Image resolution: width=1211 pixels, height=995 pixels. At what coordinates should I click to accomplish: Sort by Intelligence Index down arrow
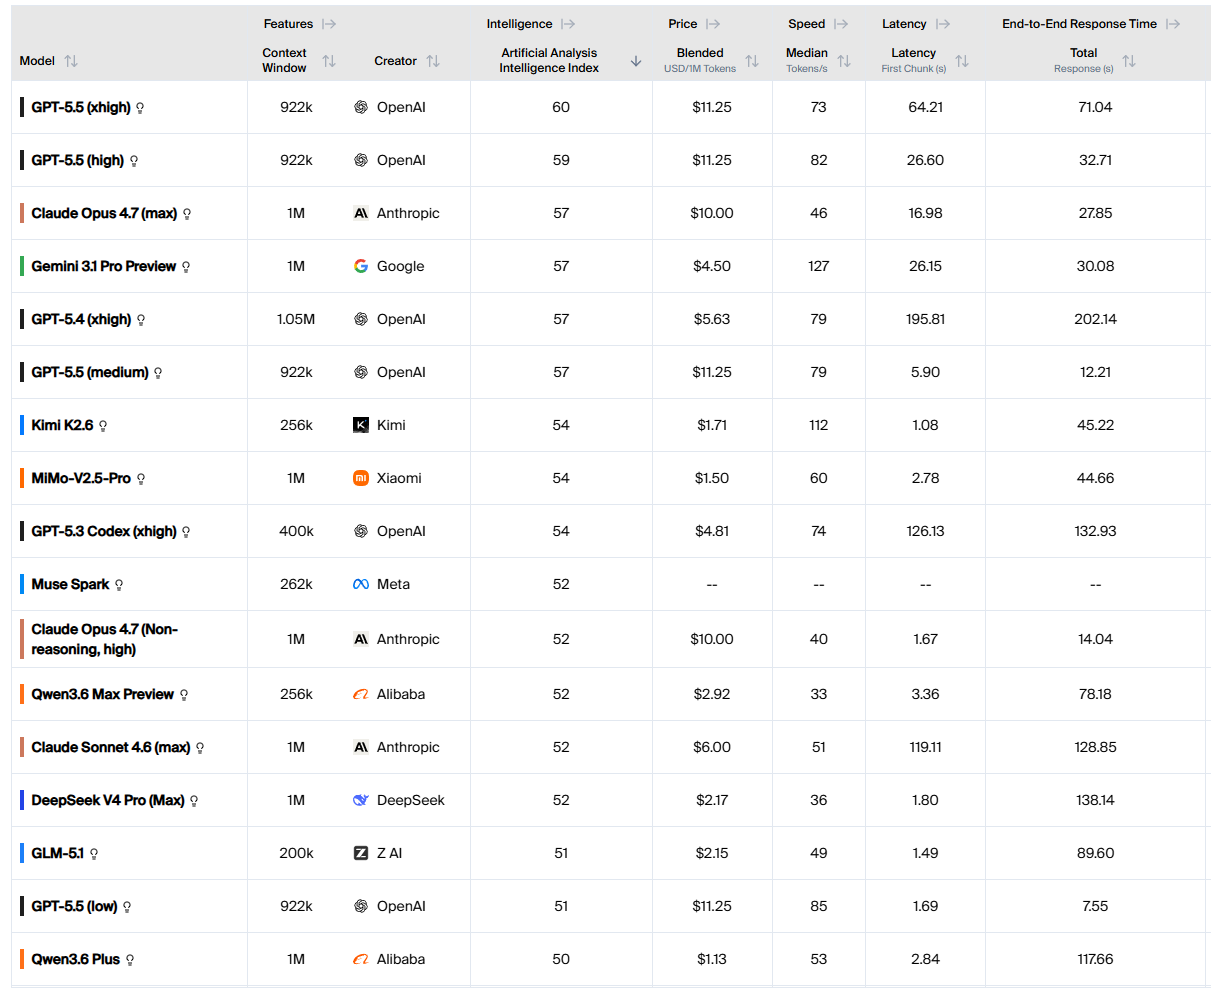636,61
